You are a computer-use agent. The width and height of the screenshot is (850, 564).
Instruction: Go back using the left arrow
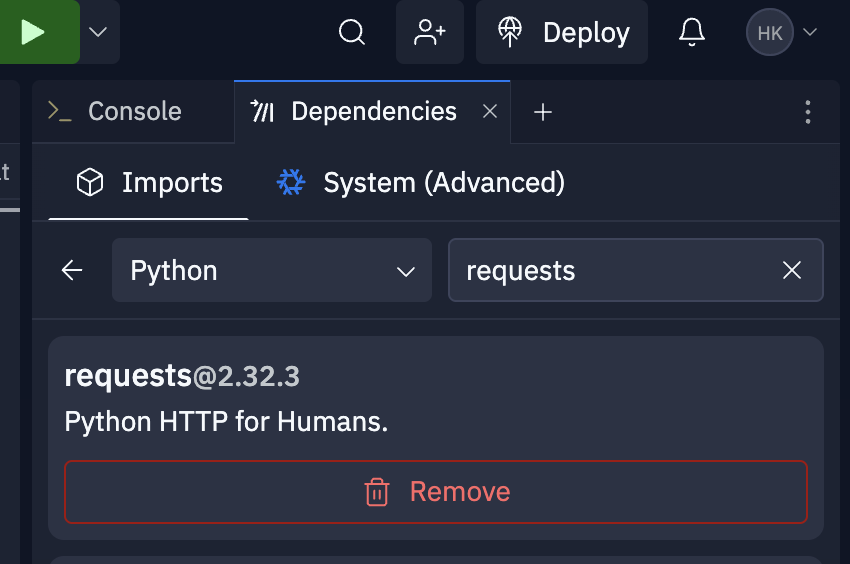pos(72,270)
